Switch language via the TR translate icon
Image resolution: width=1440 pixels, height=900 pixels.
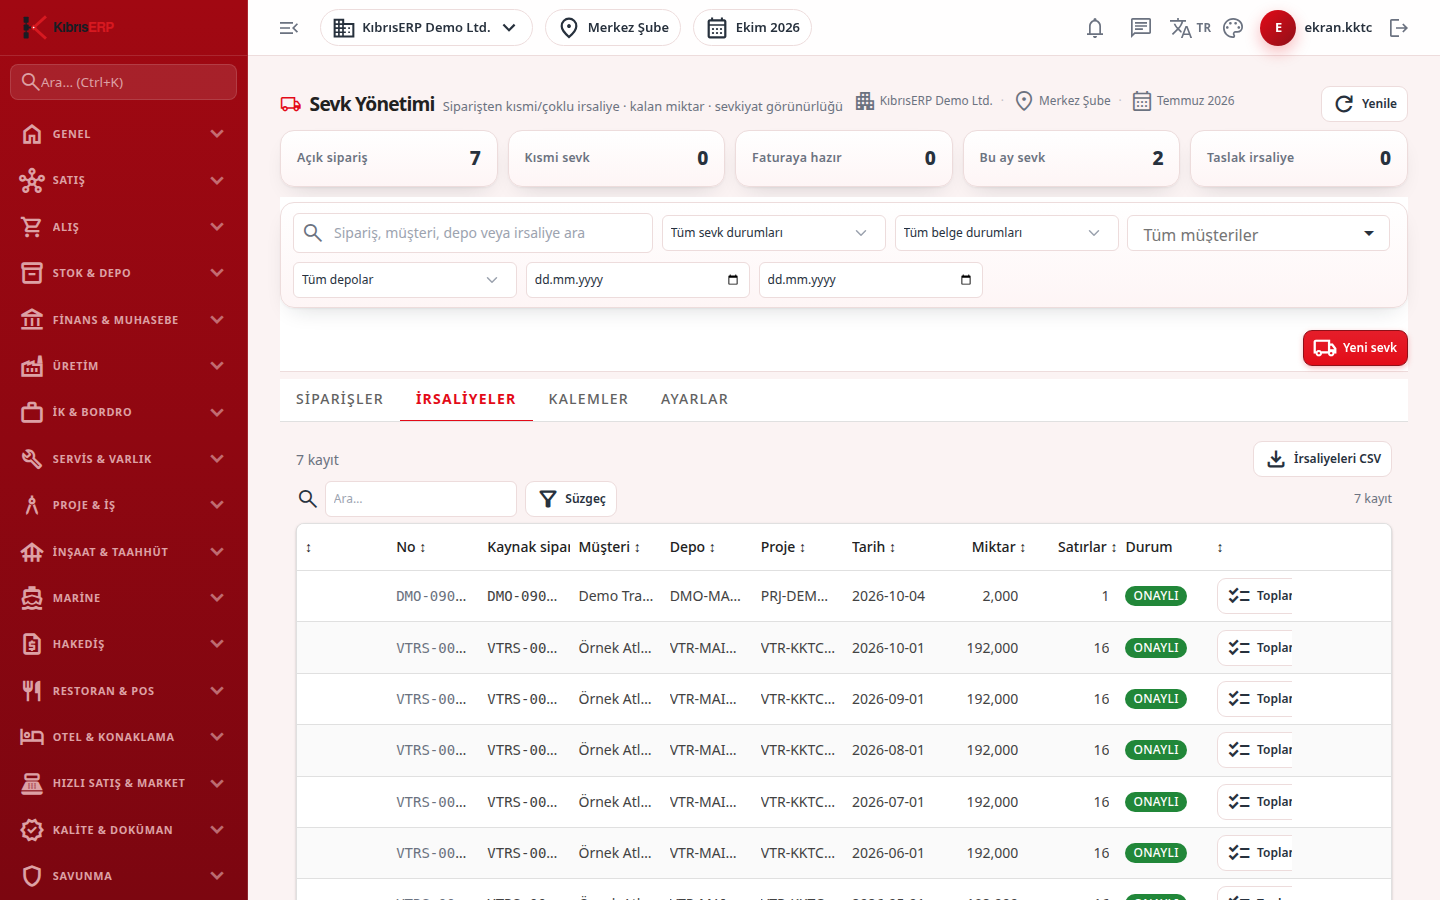pos(1190,28)
